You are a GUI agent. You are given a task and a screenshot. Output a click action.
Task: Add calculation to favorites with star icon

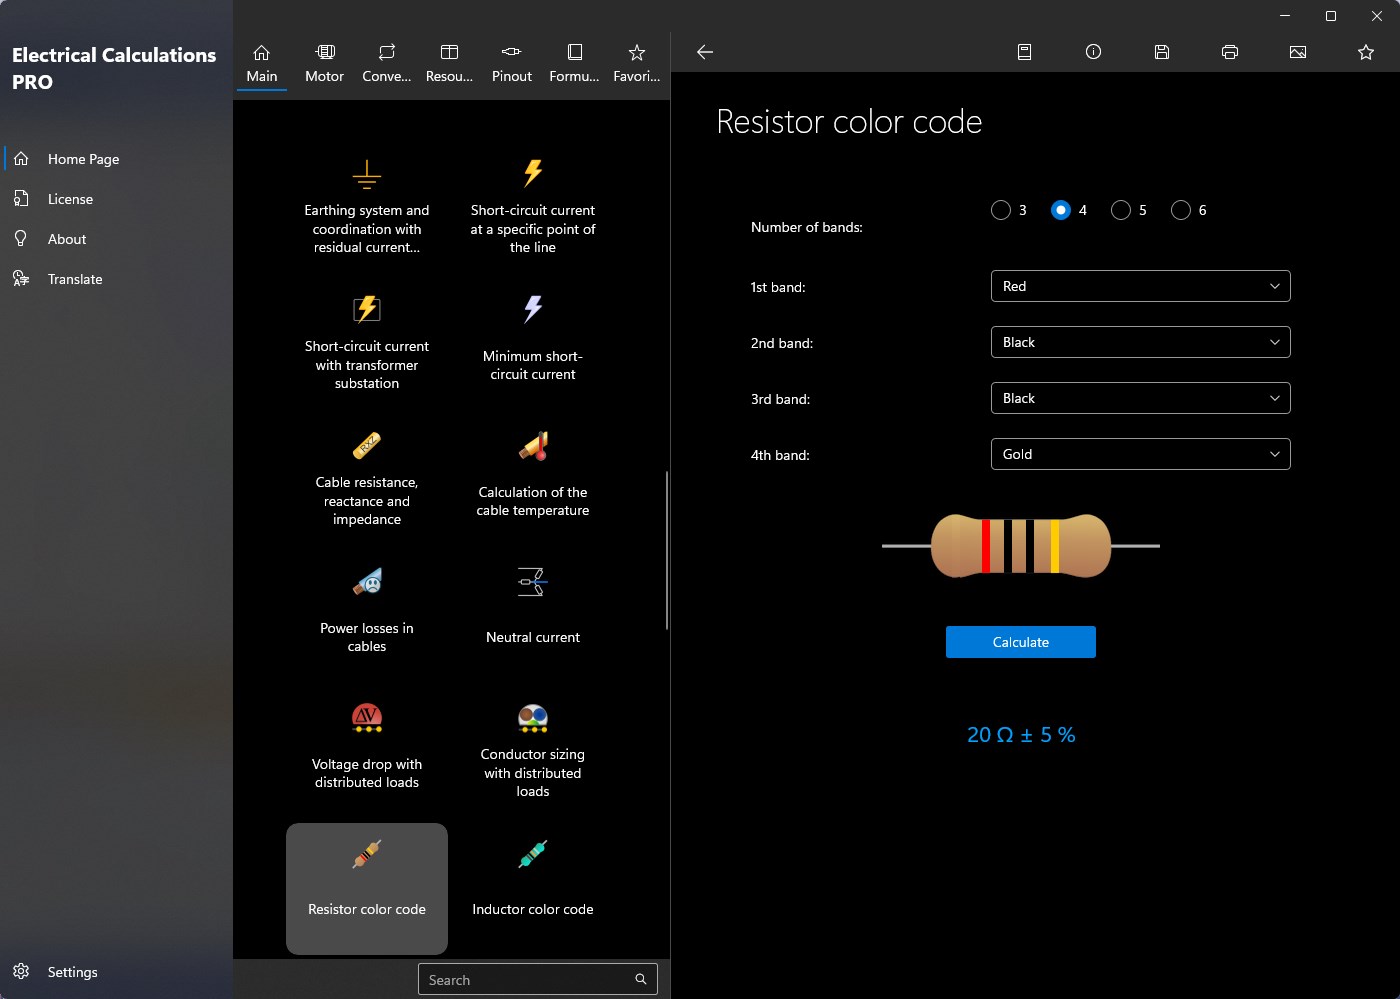pos(1366,52)
